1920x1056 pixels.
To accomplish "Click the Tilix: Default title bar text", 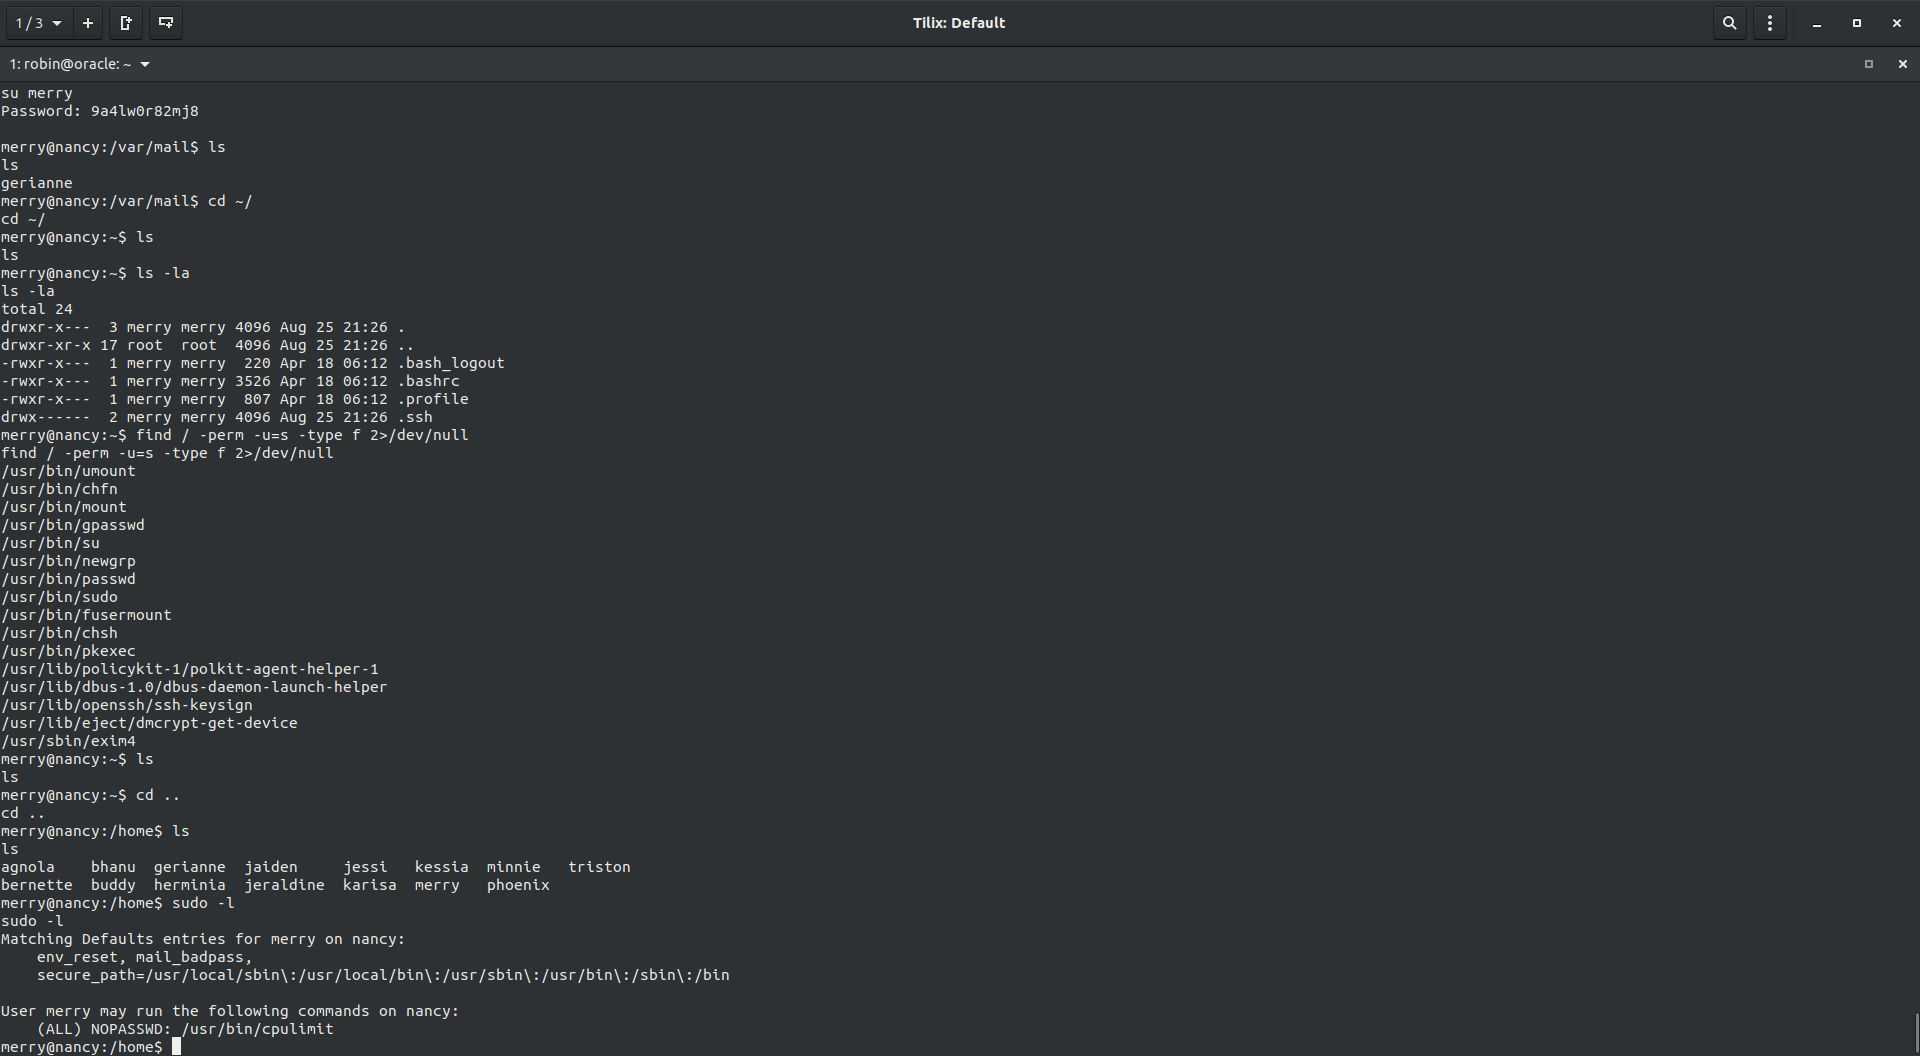I will (958, 23).
